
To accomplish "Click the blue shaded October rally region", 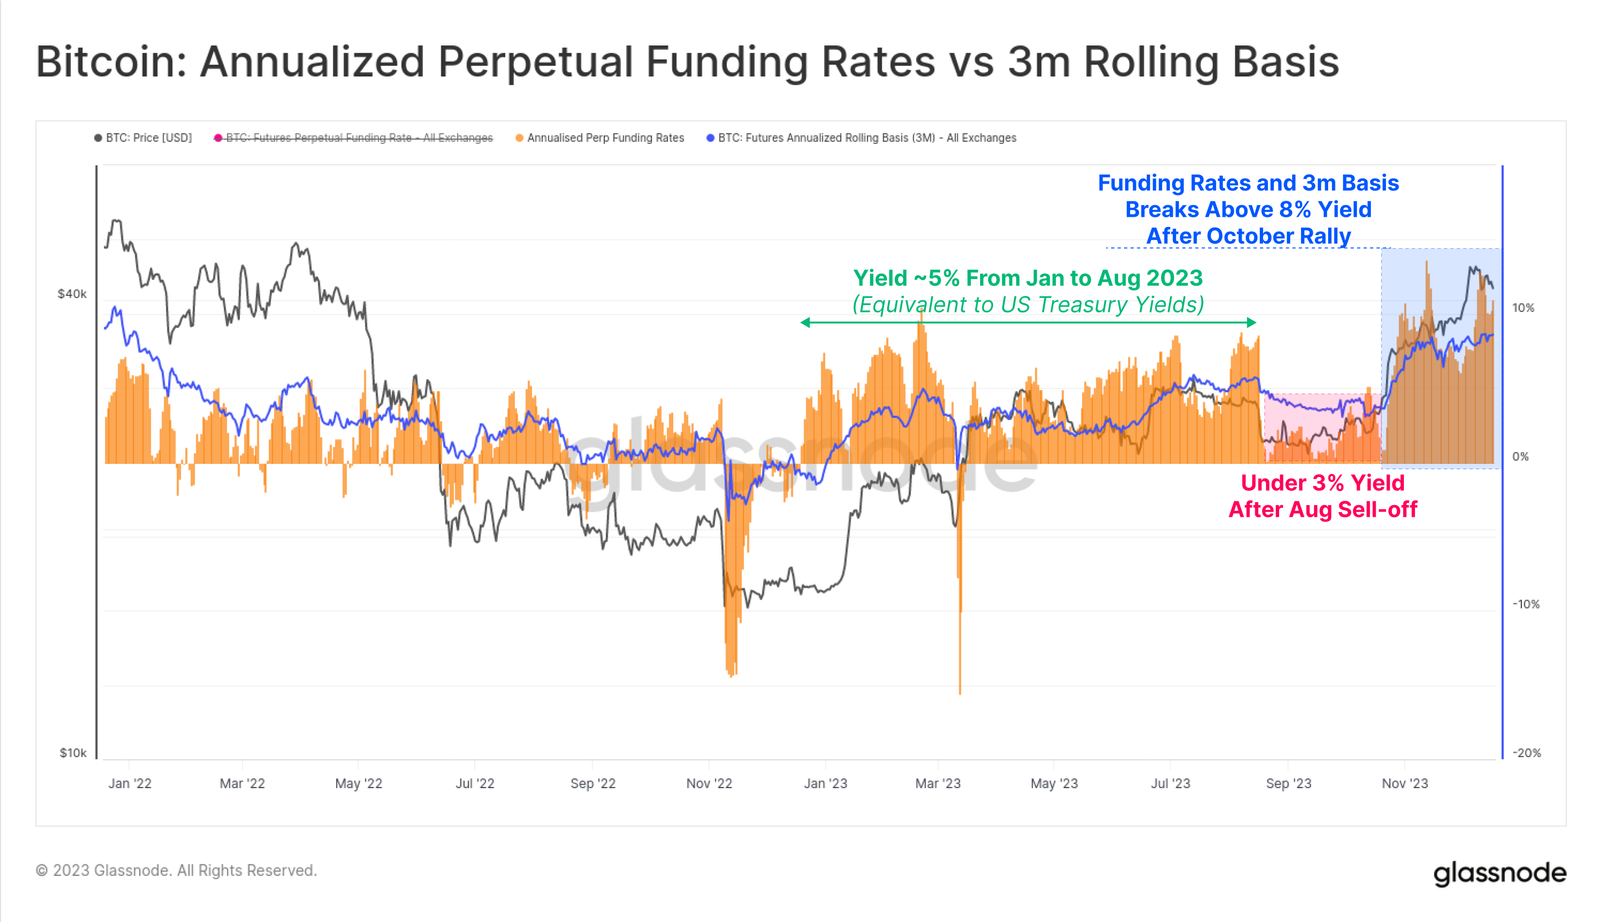I will click(x=1440, y=358).
